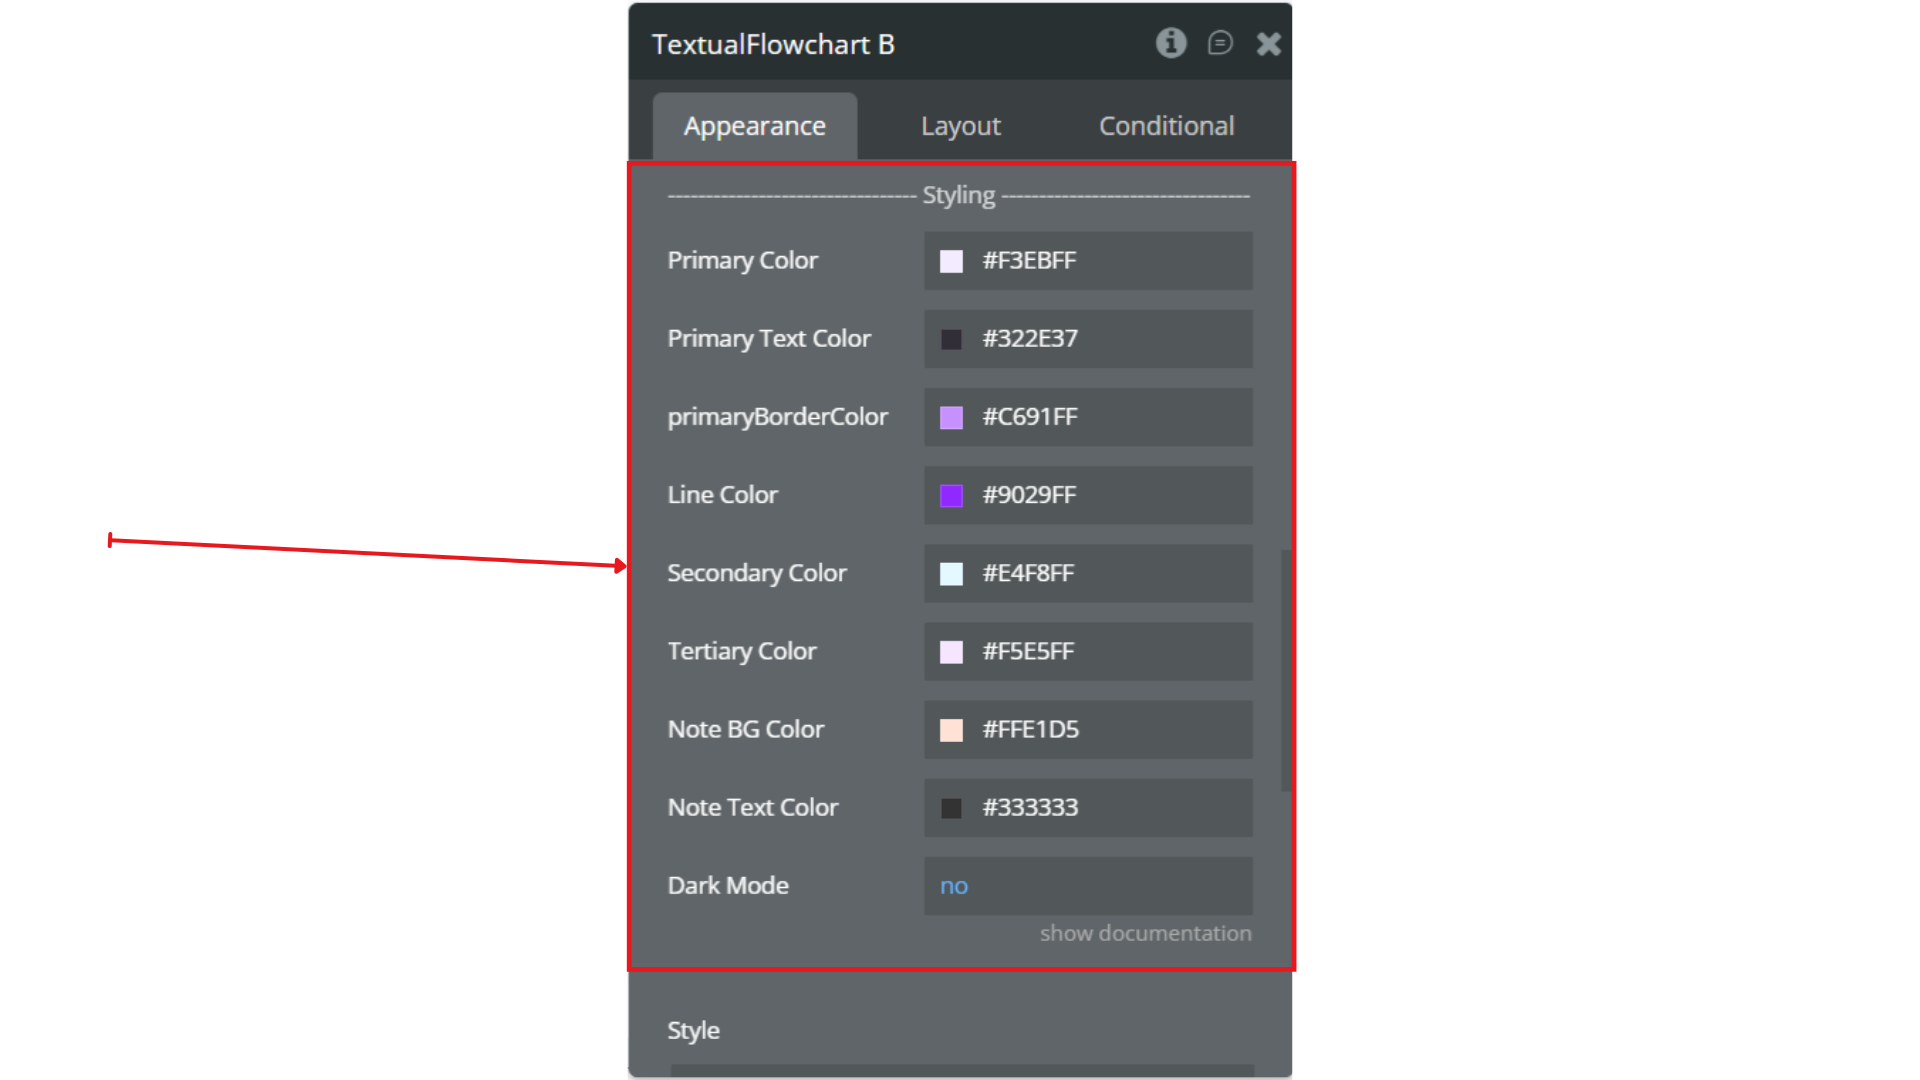
Task: Click the Primary Color swatch
Action: pos(951,261)
